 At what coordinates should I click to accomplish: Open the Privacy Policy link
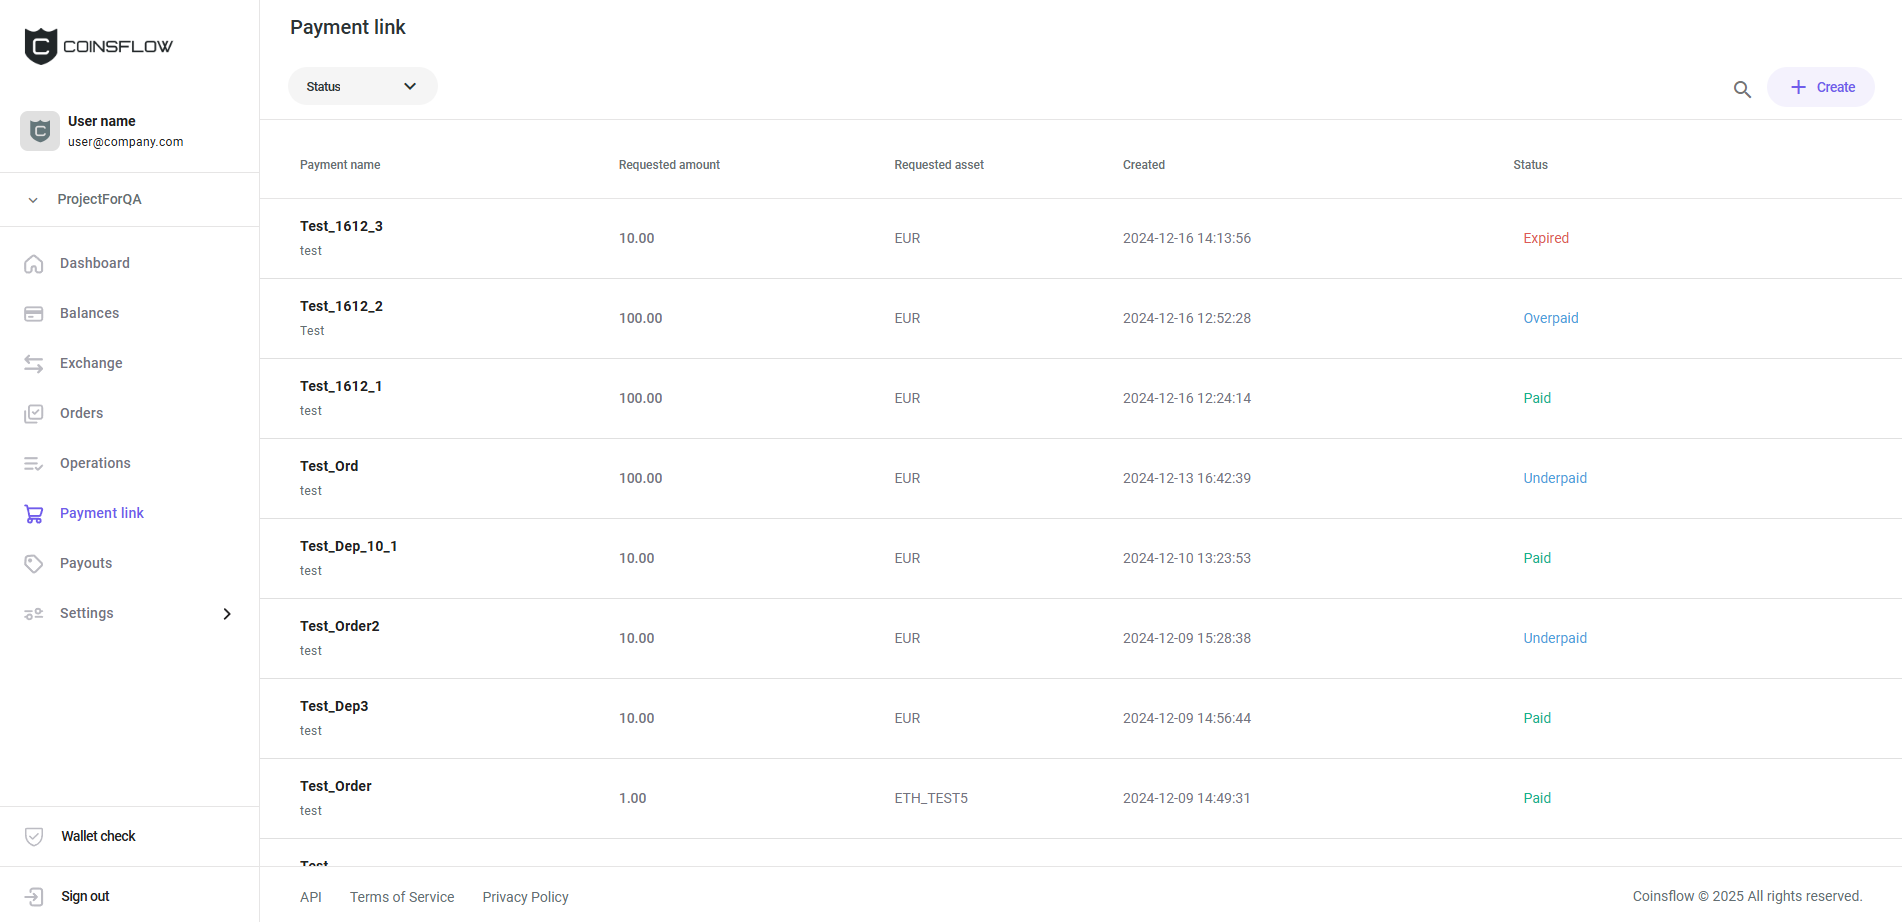click(x=525, y=896)
